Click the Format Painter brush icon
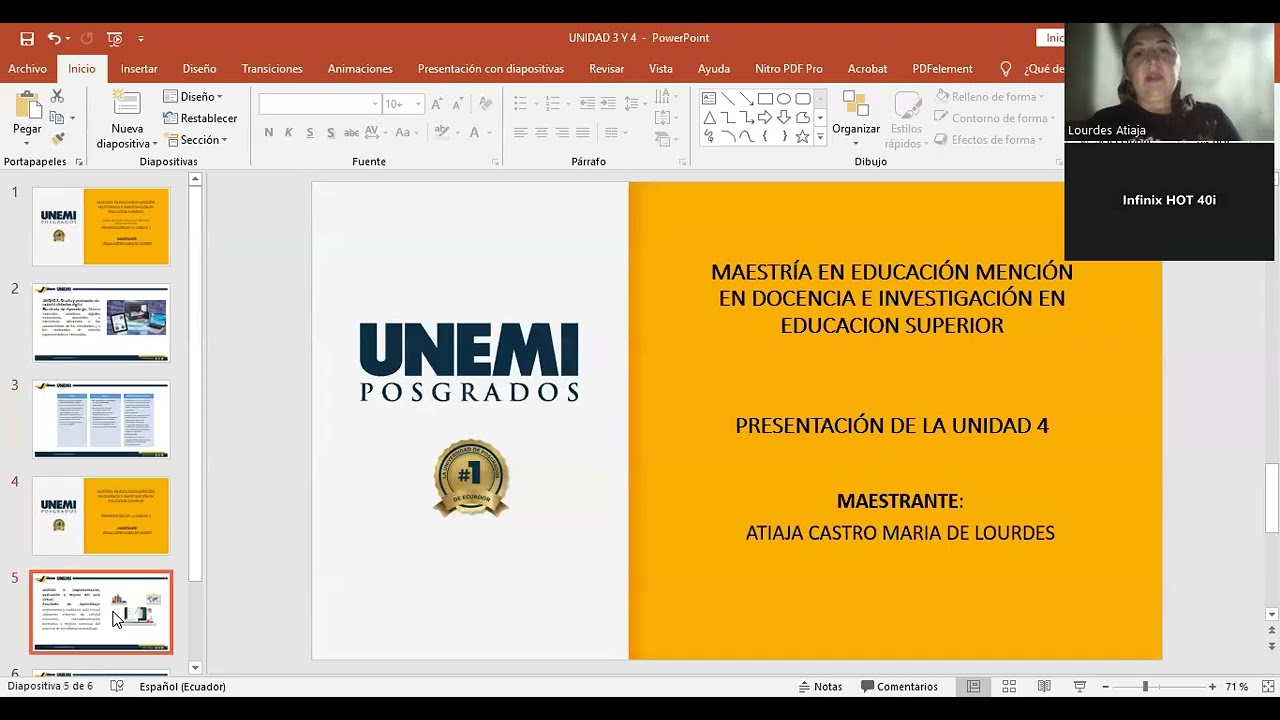This screenshot has height=720, width=1280. click(x=57, y=139)
